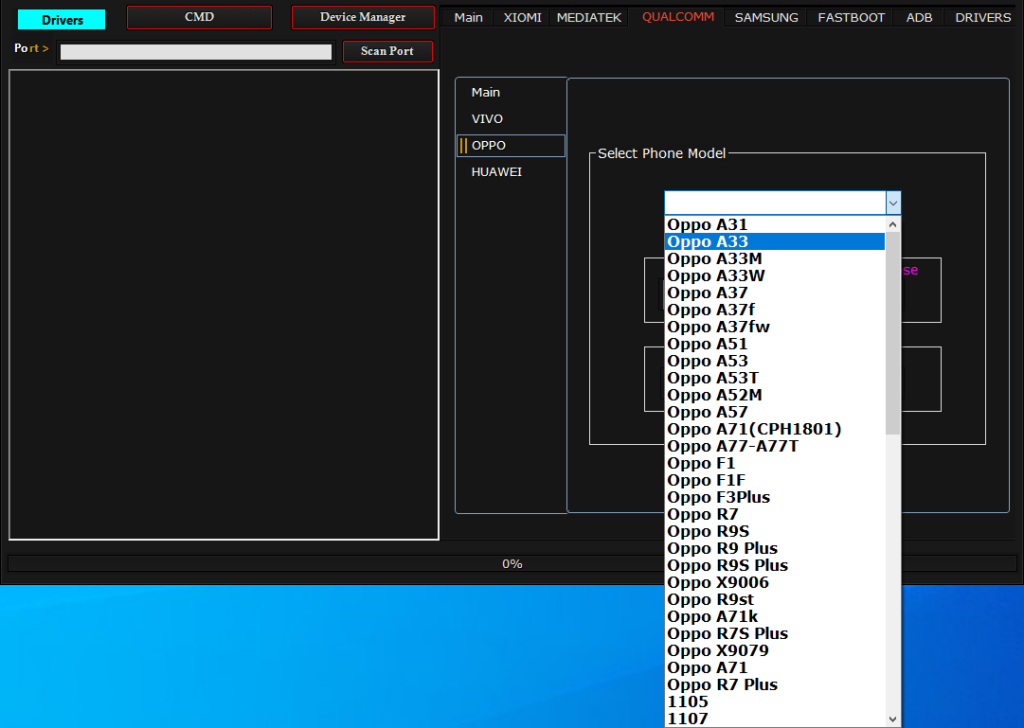Choose Oppo A53T from the list
The image size is (1024, 728).
[775, 378]
